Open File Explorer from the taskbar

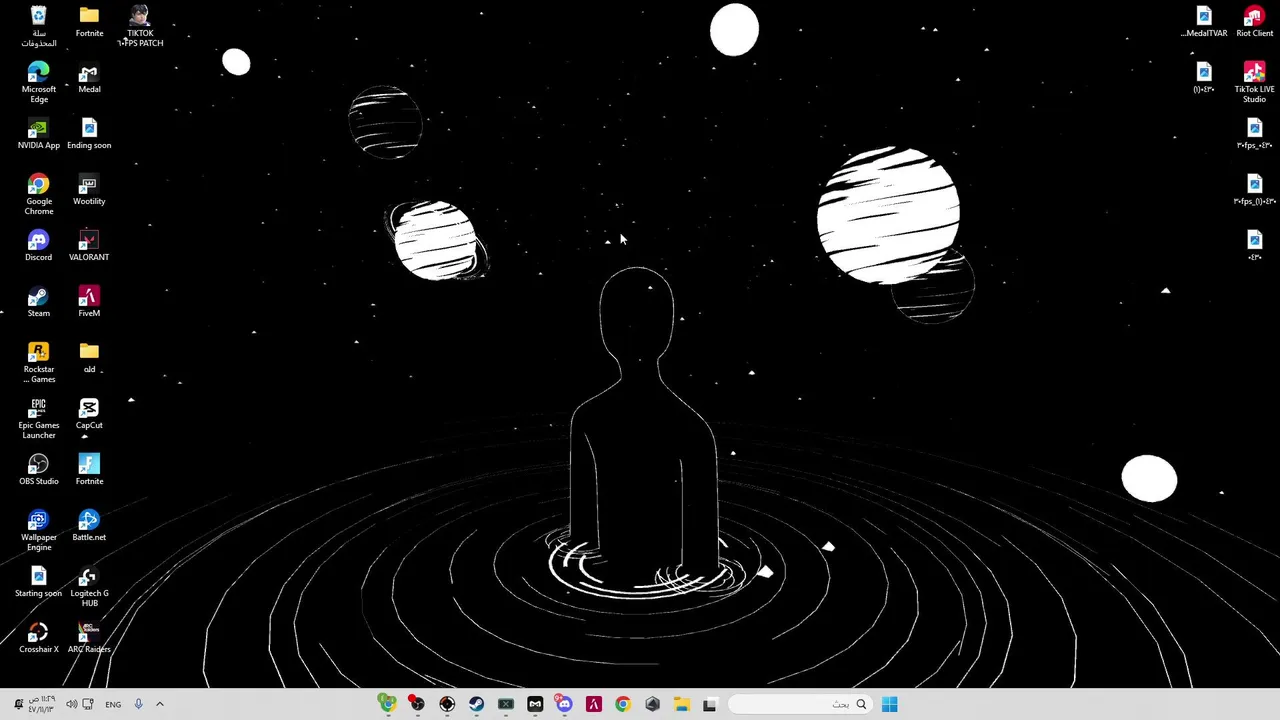[x=681, y=704]
